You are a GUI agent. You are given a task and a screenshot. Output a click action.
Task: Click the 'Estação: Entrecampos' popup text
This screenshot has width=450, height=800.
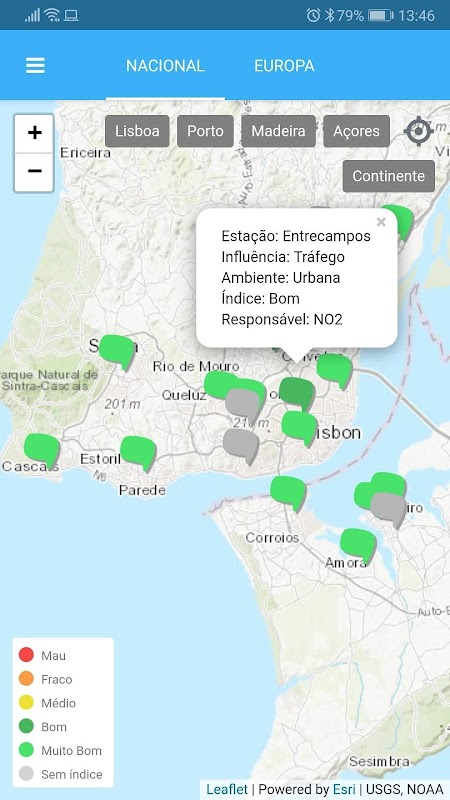tap(296, 236)
